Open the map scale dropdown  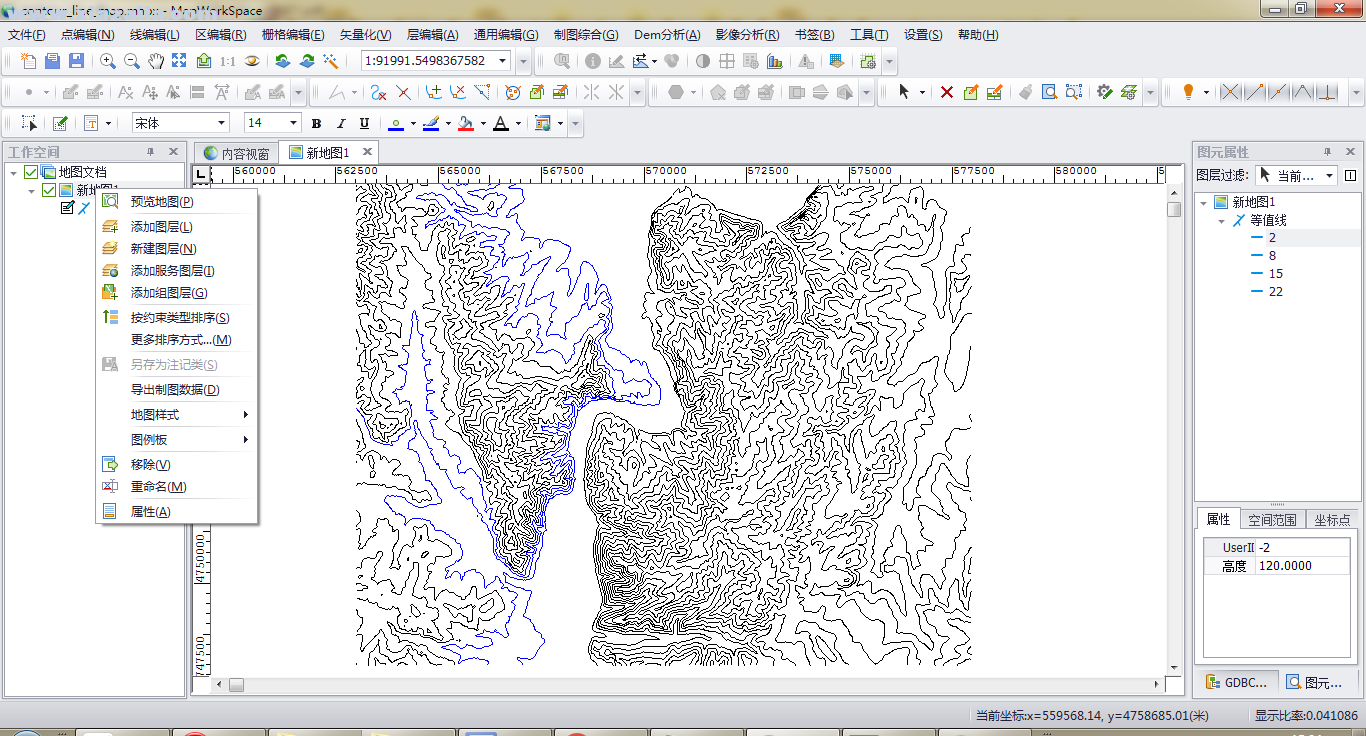(503, 61)
